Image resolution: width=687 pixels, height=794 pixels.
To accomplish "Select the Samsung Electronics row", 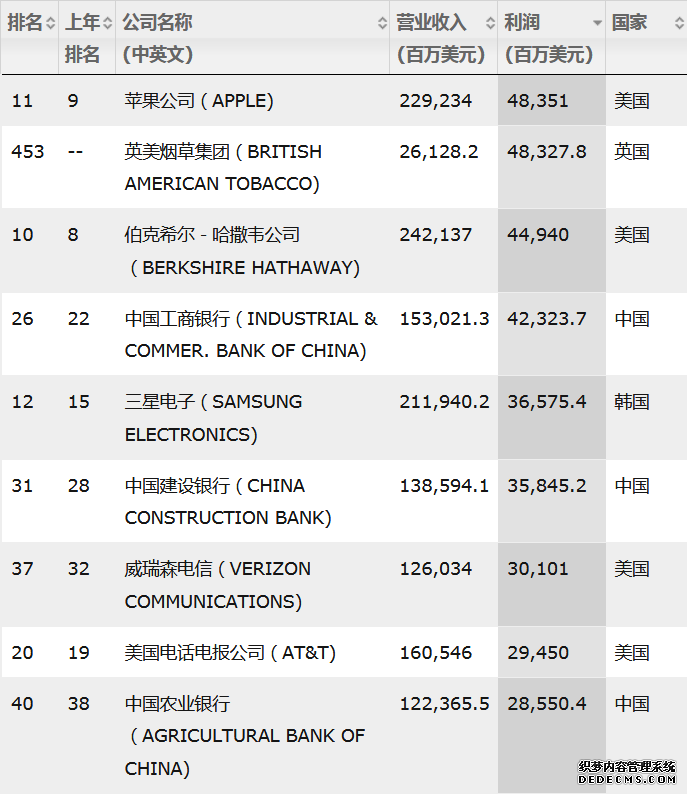I will pos(343,418).
